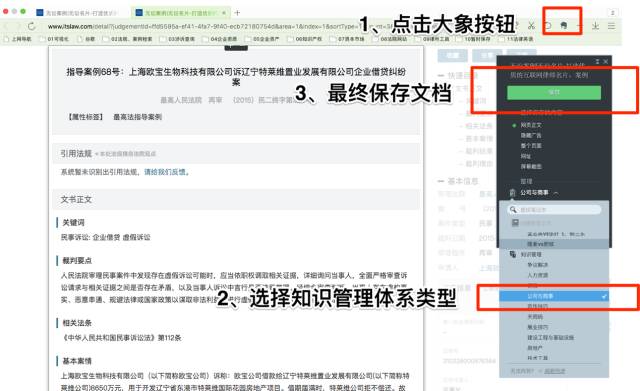Screen dimensions: 640x391
Task: Select the highlighted notebook row above 知识管理
Action: (554, 244)
